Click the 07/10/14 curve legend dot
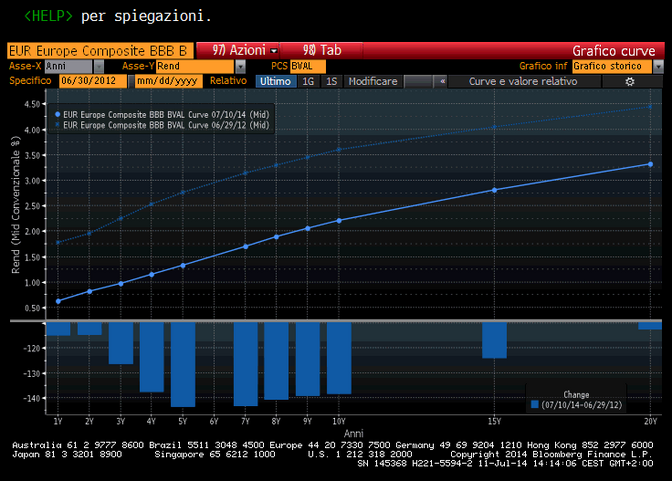Viewport: 672px width, 481px height. coord(58,115)
